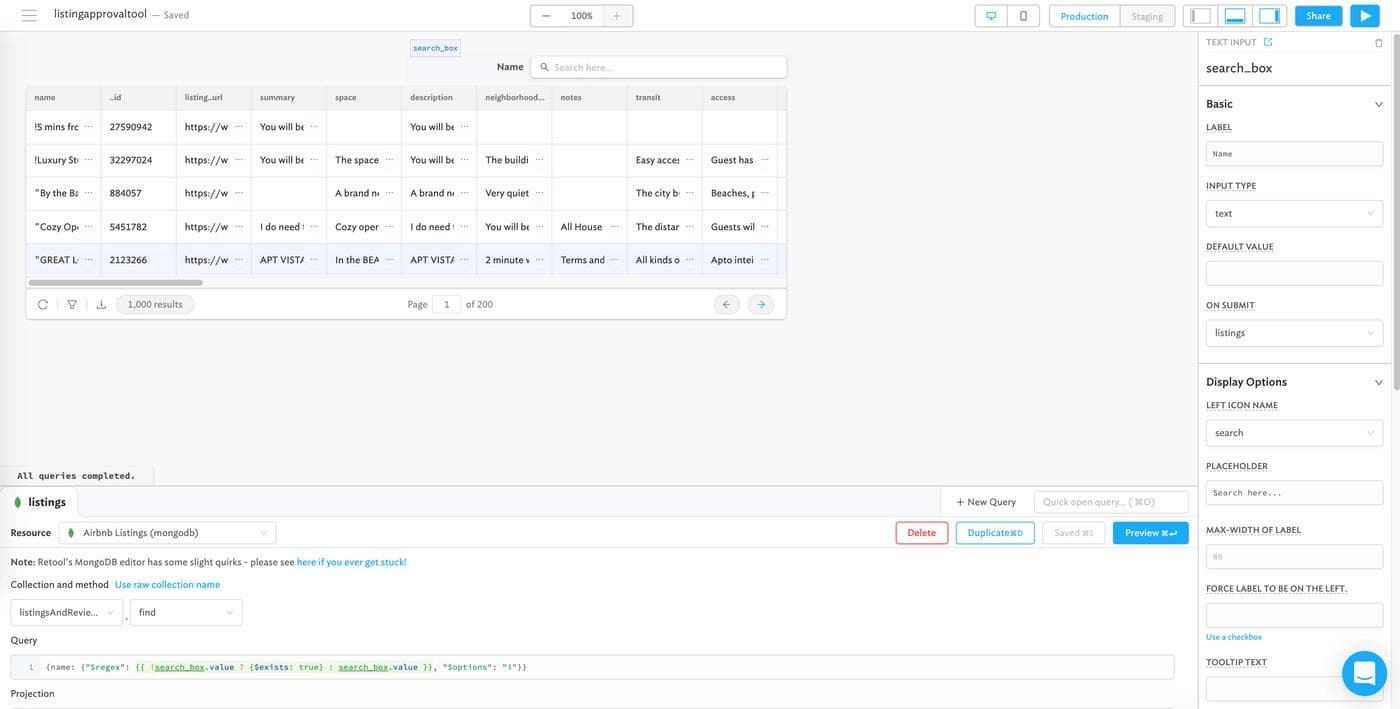Open the hamburger menu at top left
1400x709 pixels.
29,16
